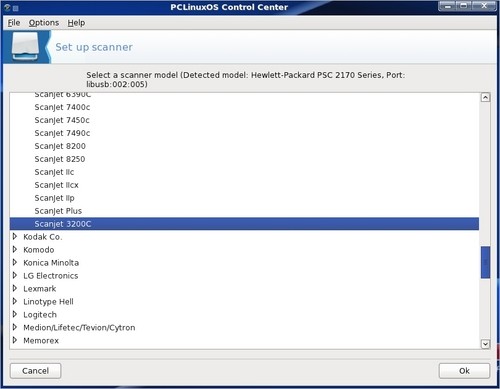Select ScanJet Plus in the list
This screenshot has height=389, width=500.
pos(58,211)
